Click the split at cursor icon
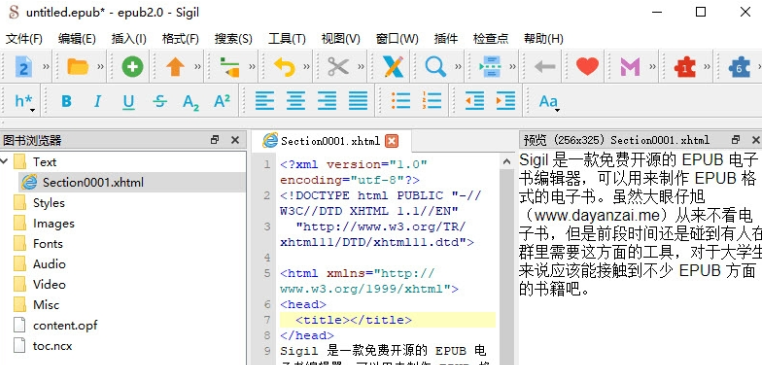Viewport: 769px width, 365px height. 490,66
